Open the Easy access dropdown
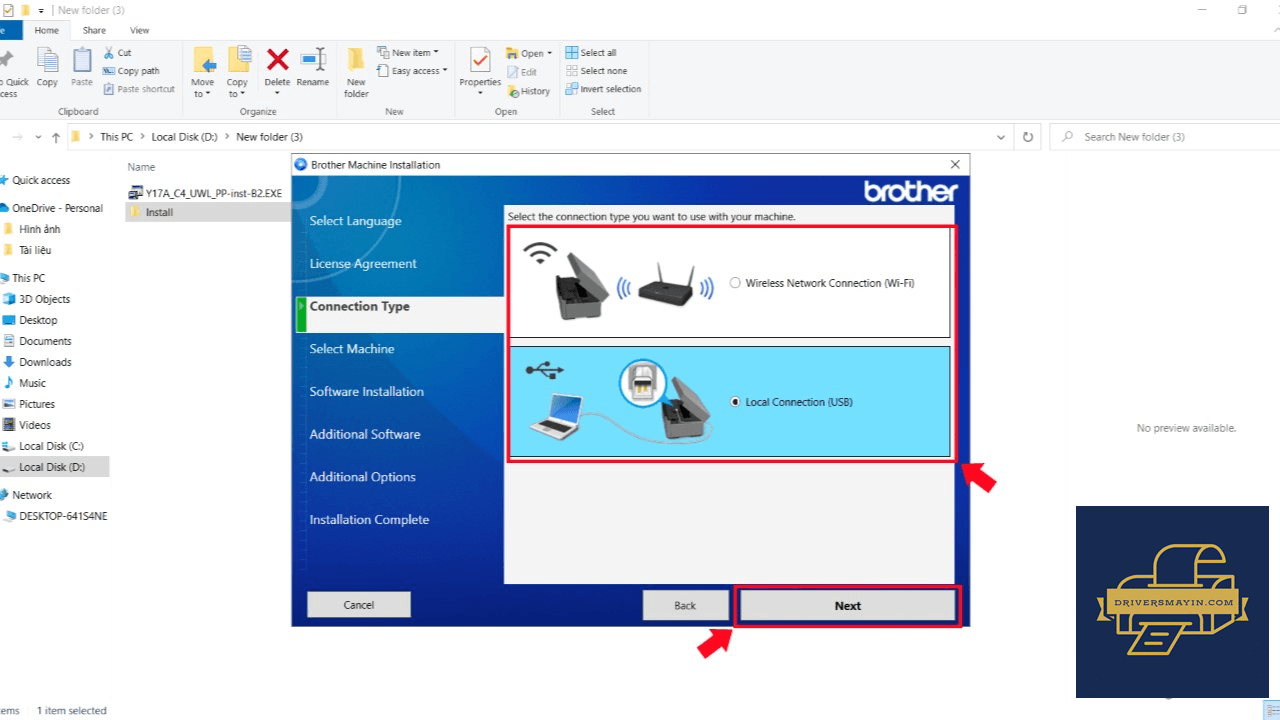Image resolution: width=1280 pixels, height=720 pixels. 414,71
